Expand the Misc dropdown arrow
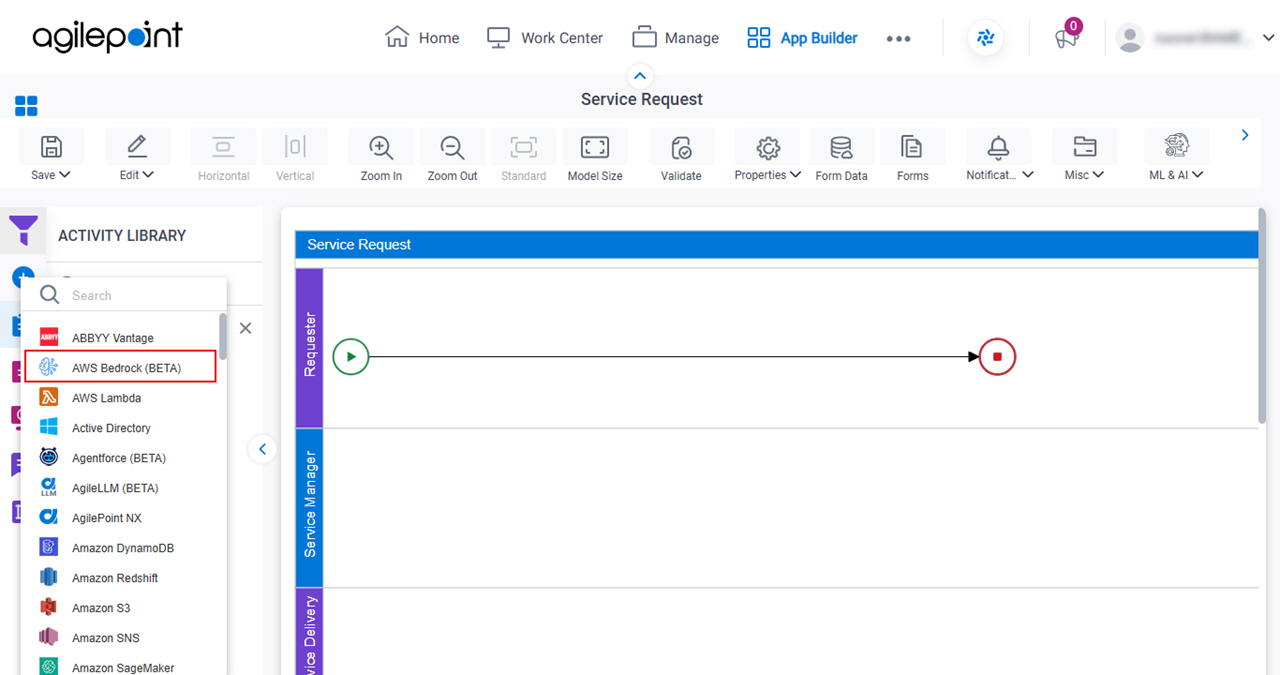This screenshot has height=675, width=1280. click(x=1098, y=175)
